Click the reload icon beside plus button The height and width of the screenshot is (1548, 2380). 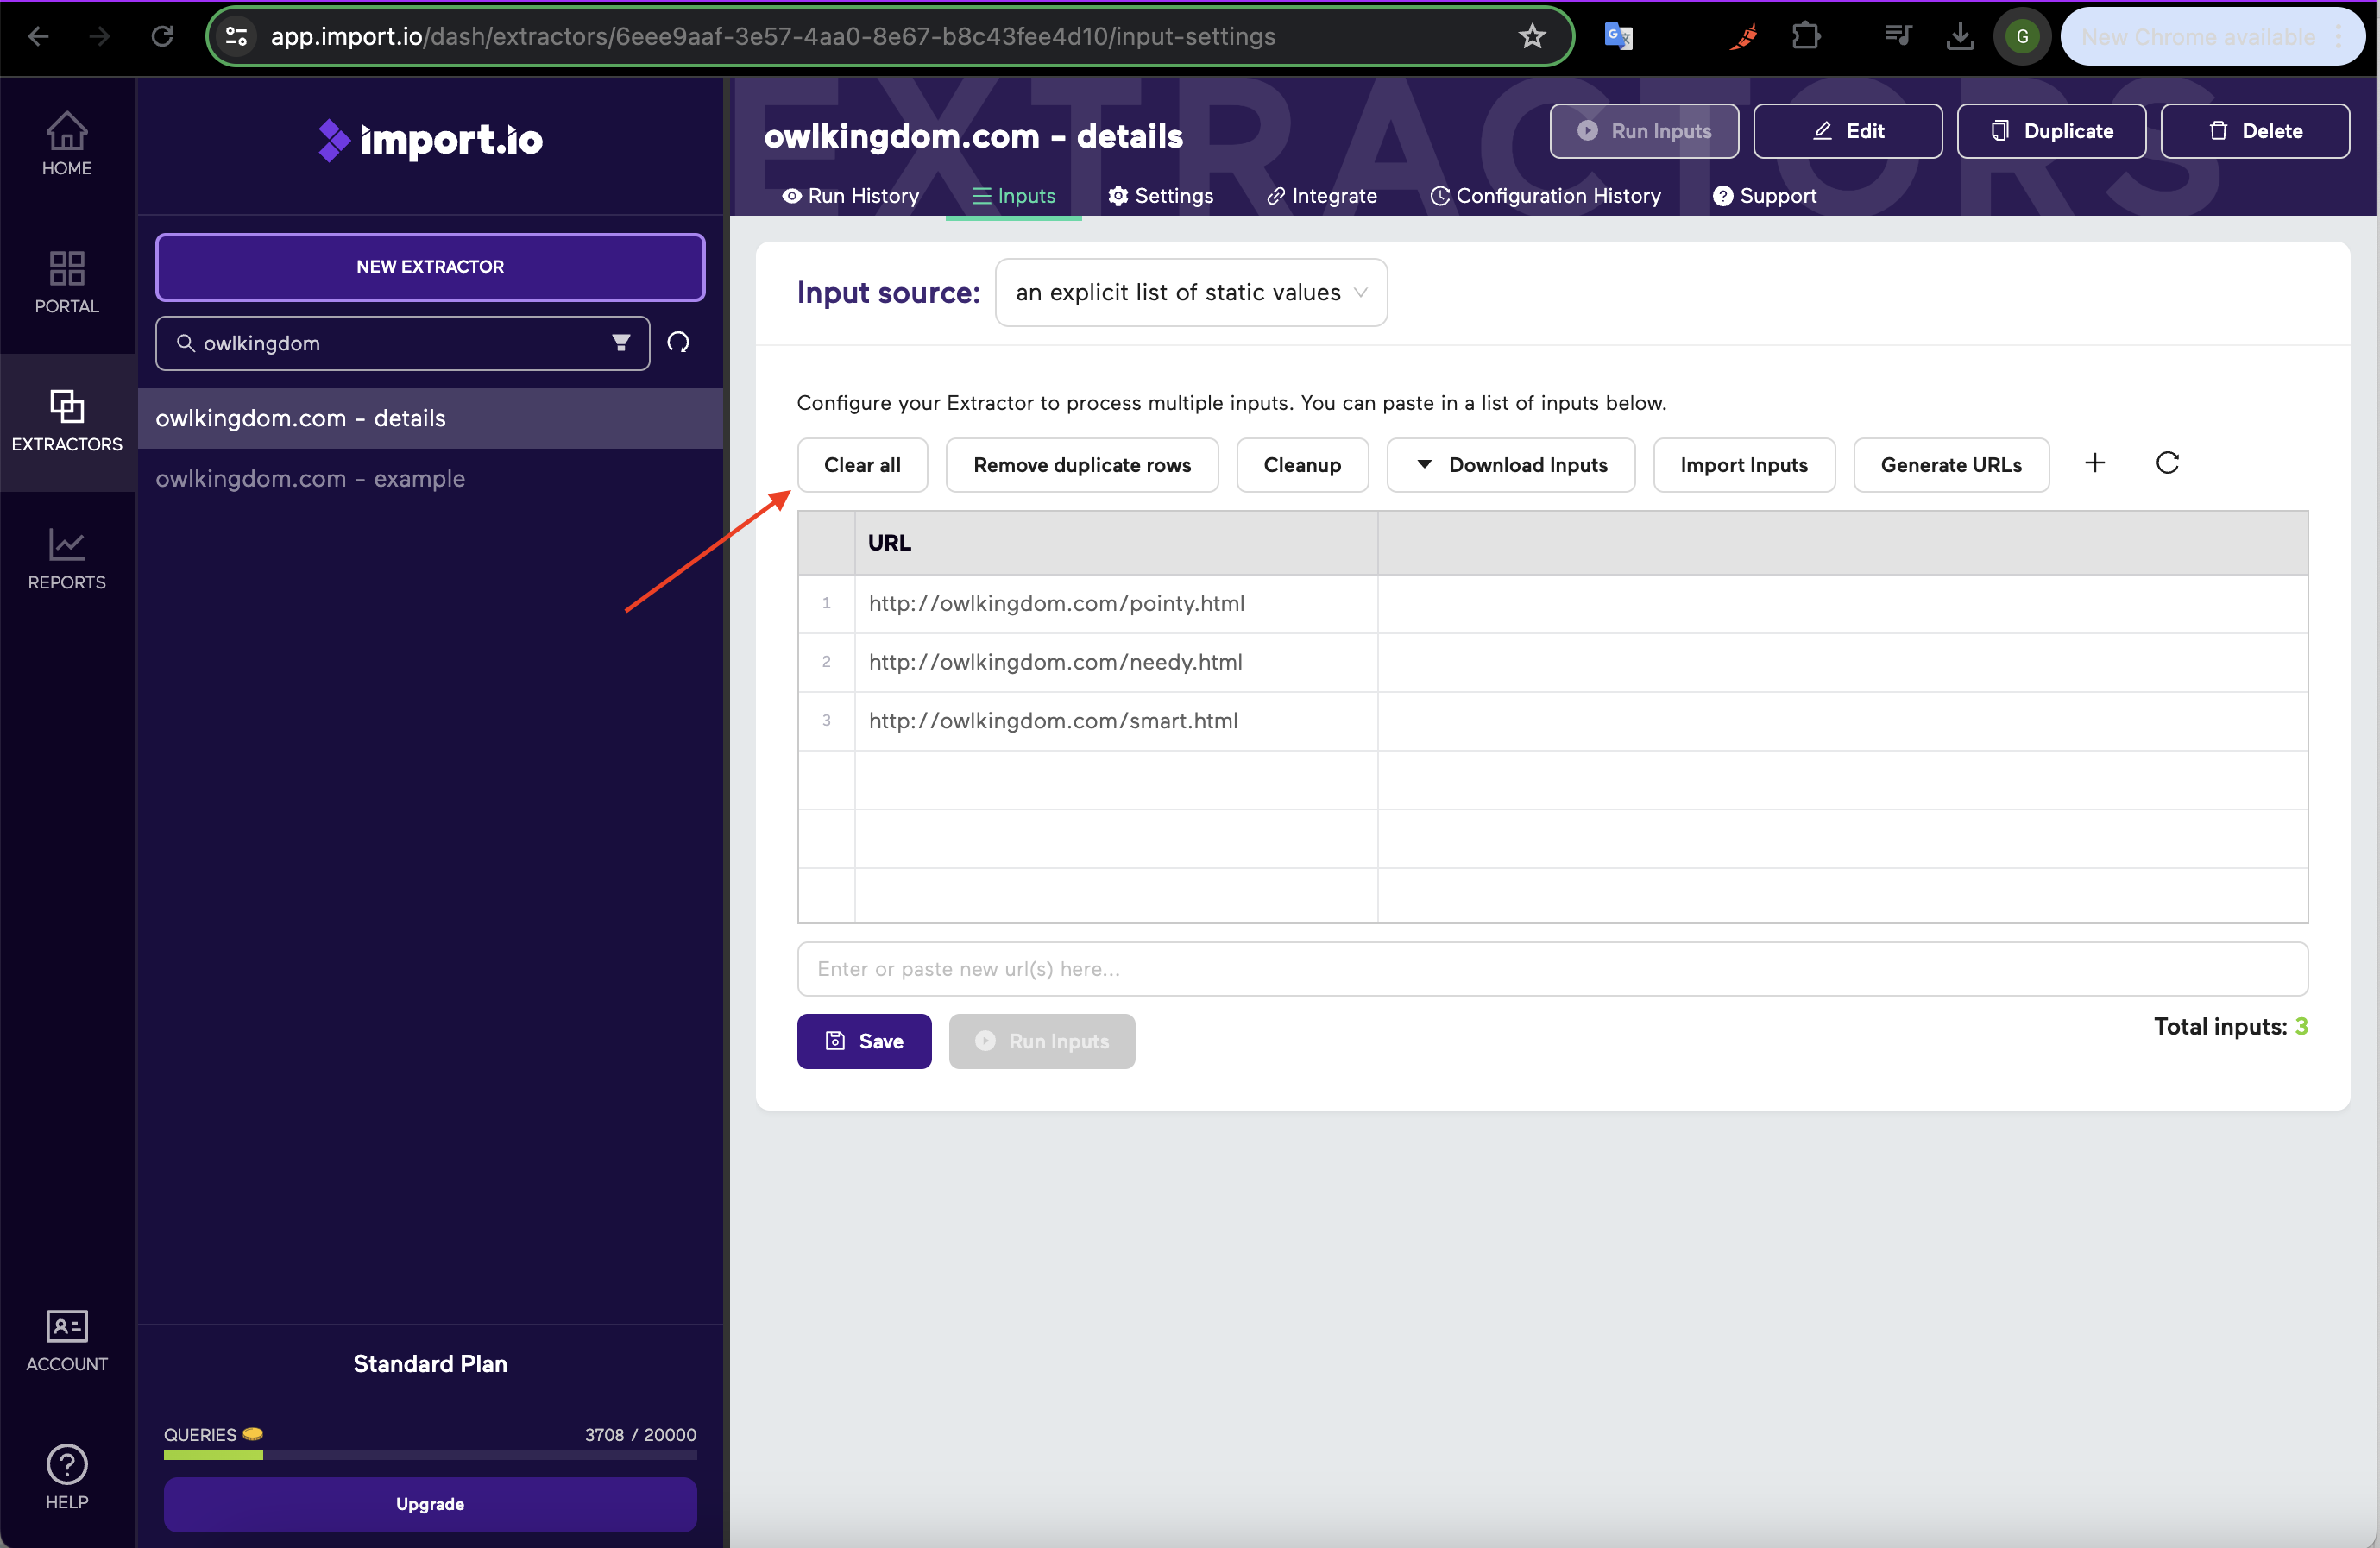(2166, 463)
